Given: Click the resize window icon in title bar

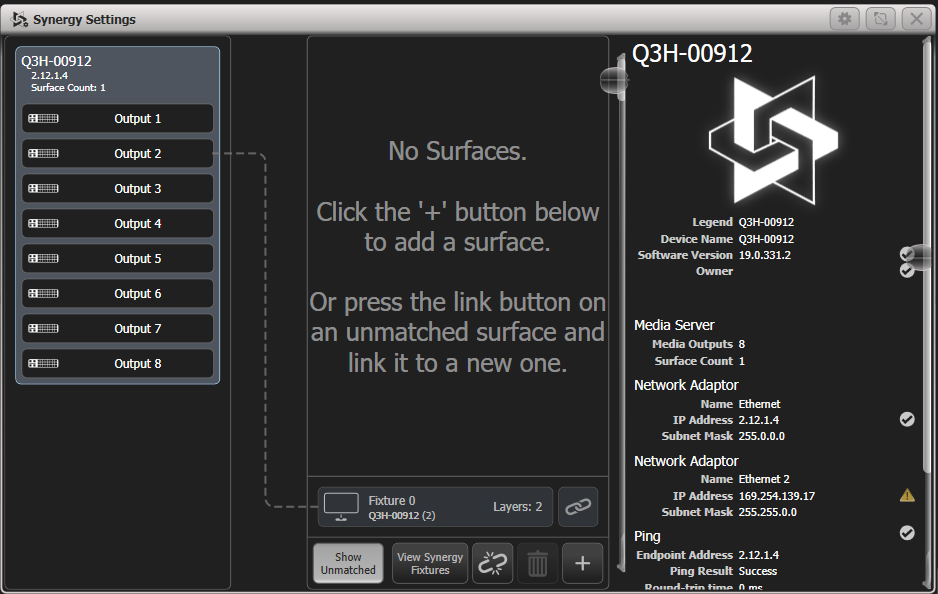Looking at the screenshot, I should (881, 18).
